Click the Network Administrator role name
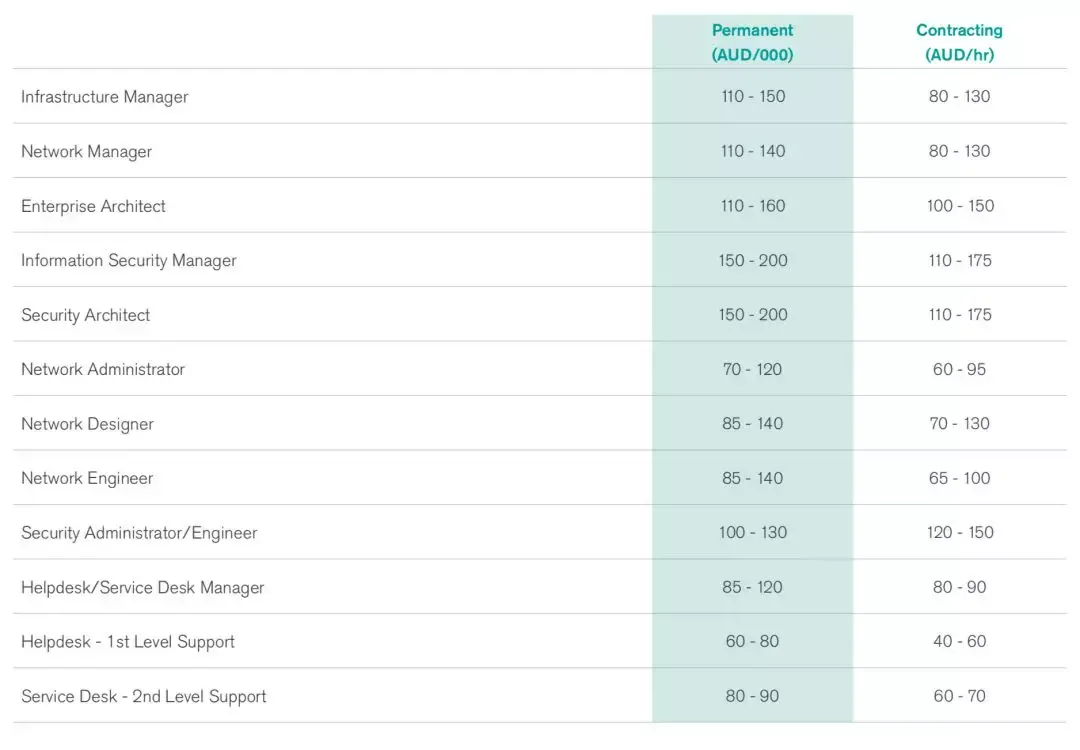The height and width of the screenshot is (750, 1080). pyautogui.click(x=103, y=369)
